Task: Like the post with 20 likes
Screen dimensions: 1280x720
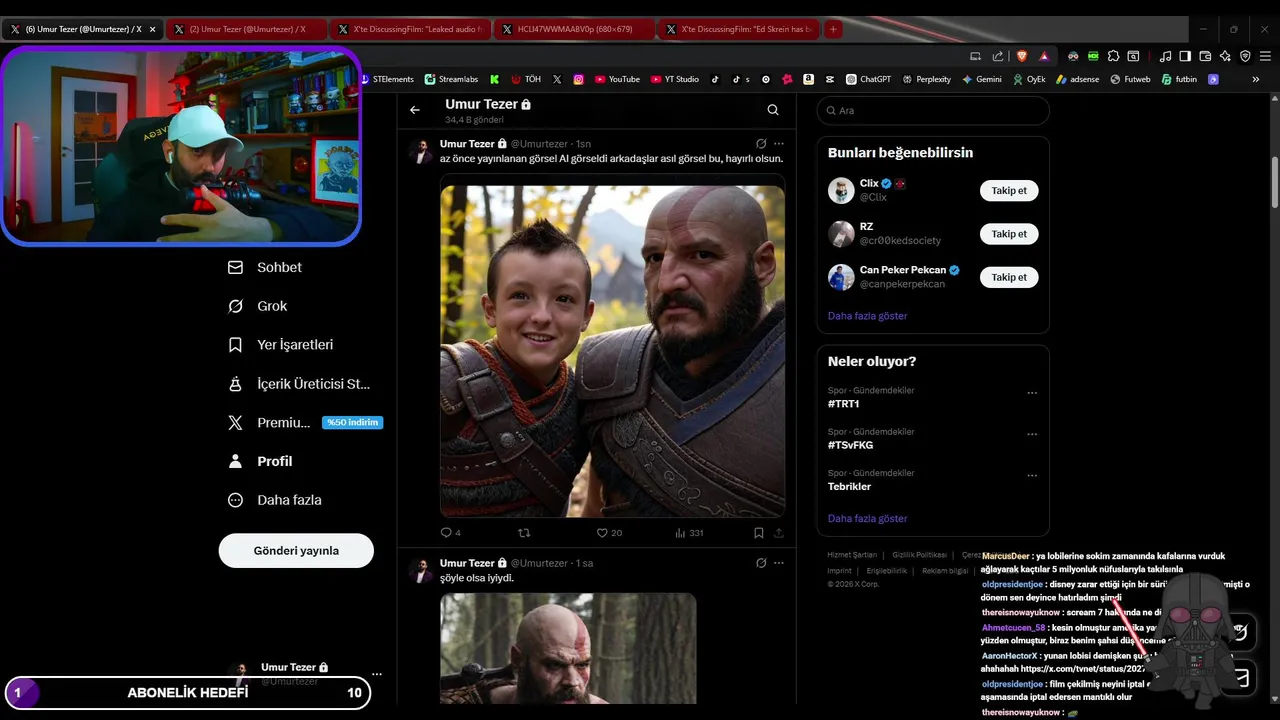Action: pyautogui.click(x=609, y=533)
